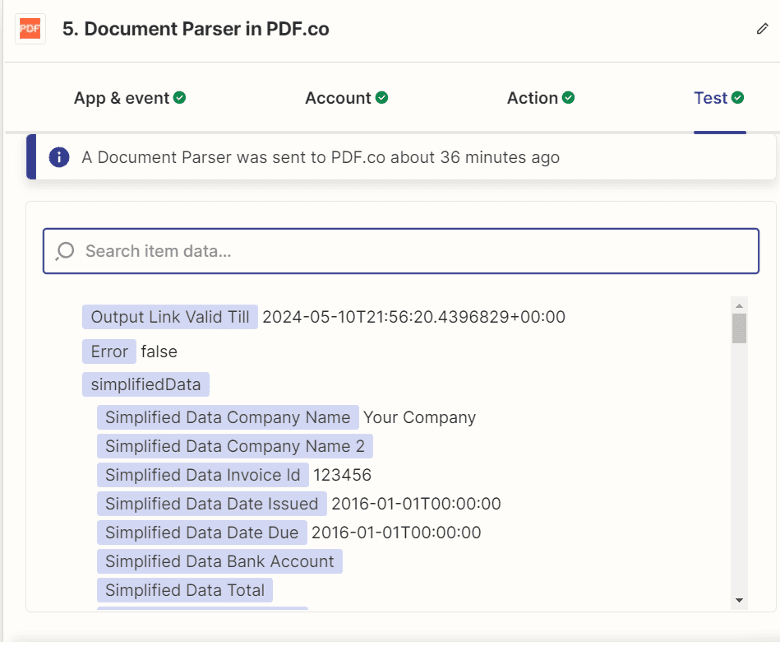780x645 pixels.
Task: Focus the Search item data field
Action: [x=401, y=251]
